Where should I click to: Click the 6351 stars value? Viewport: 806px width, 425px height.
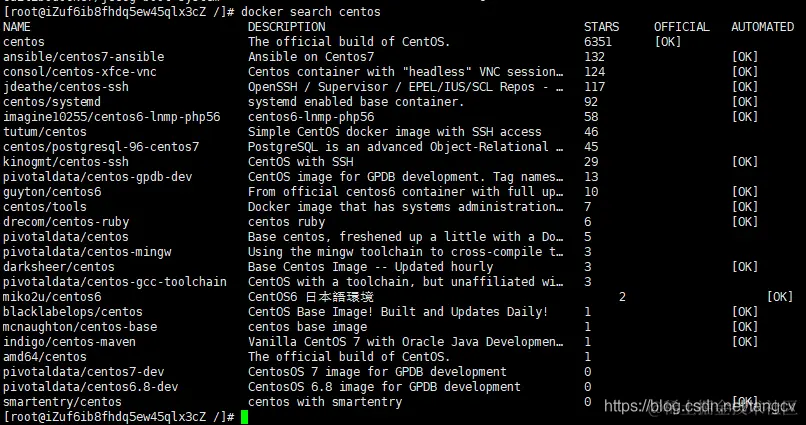(598, 42)
